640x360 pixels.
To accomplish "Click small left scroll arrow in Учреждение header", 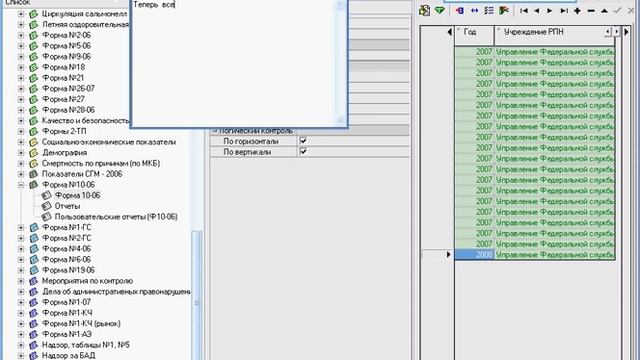I will 608,31.
